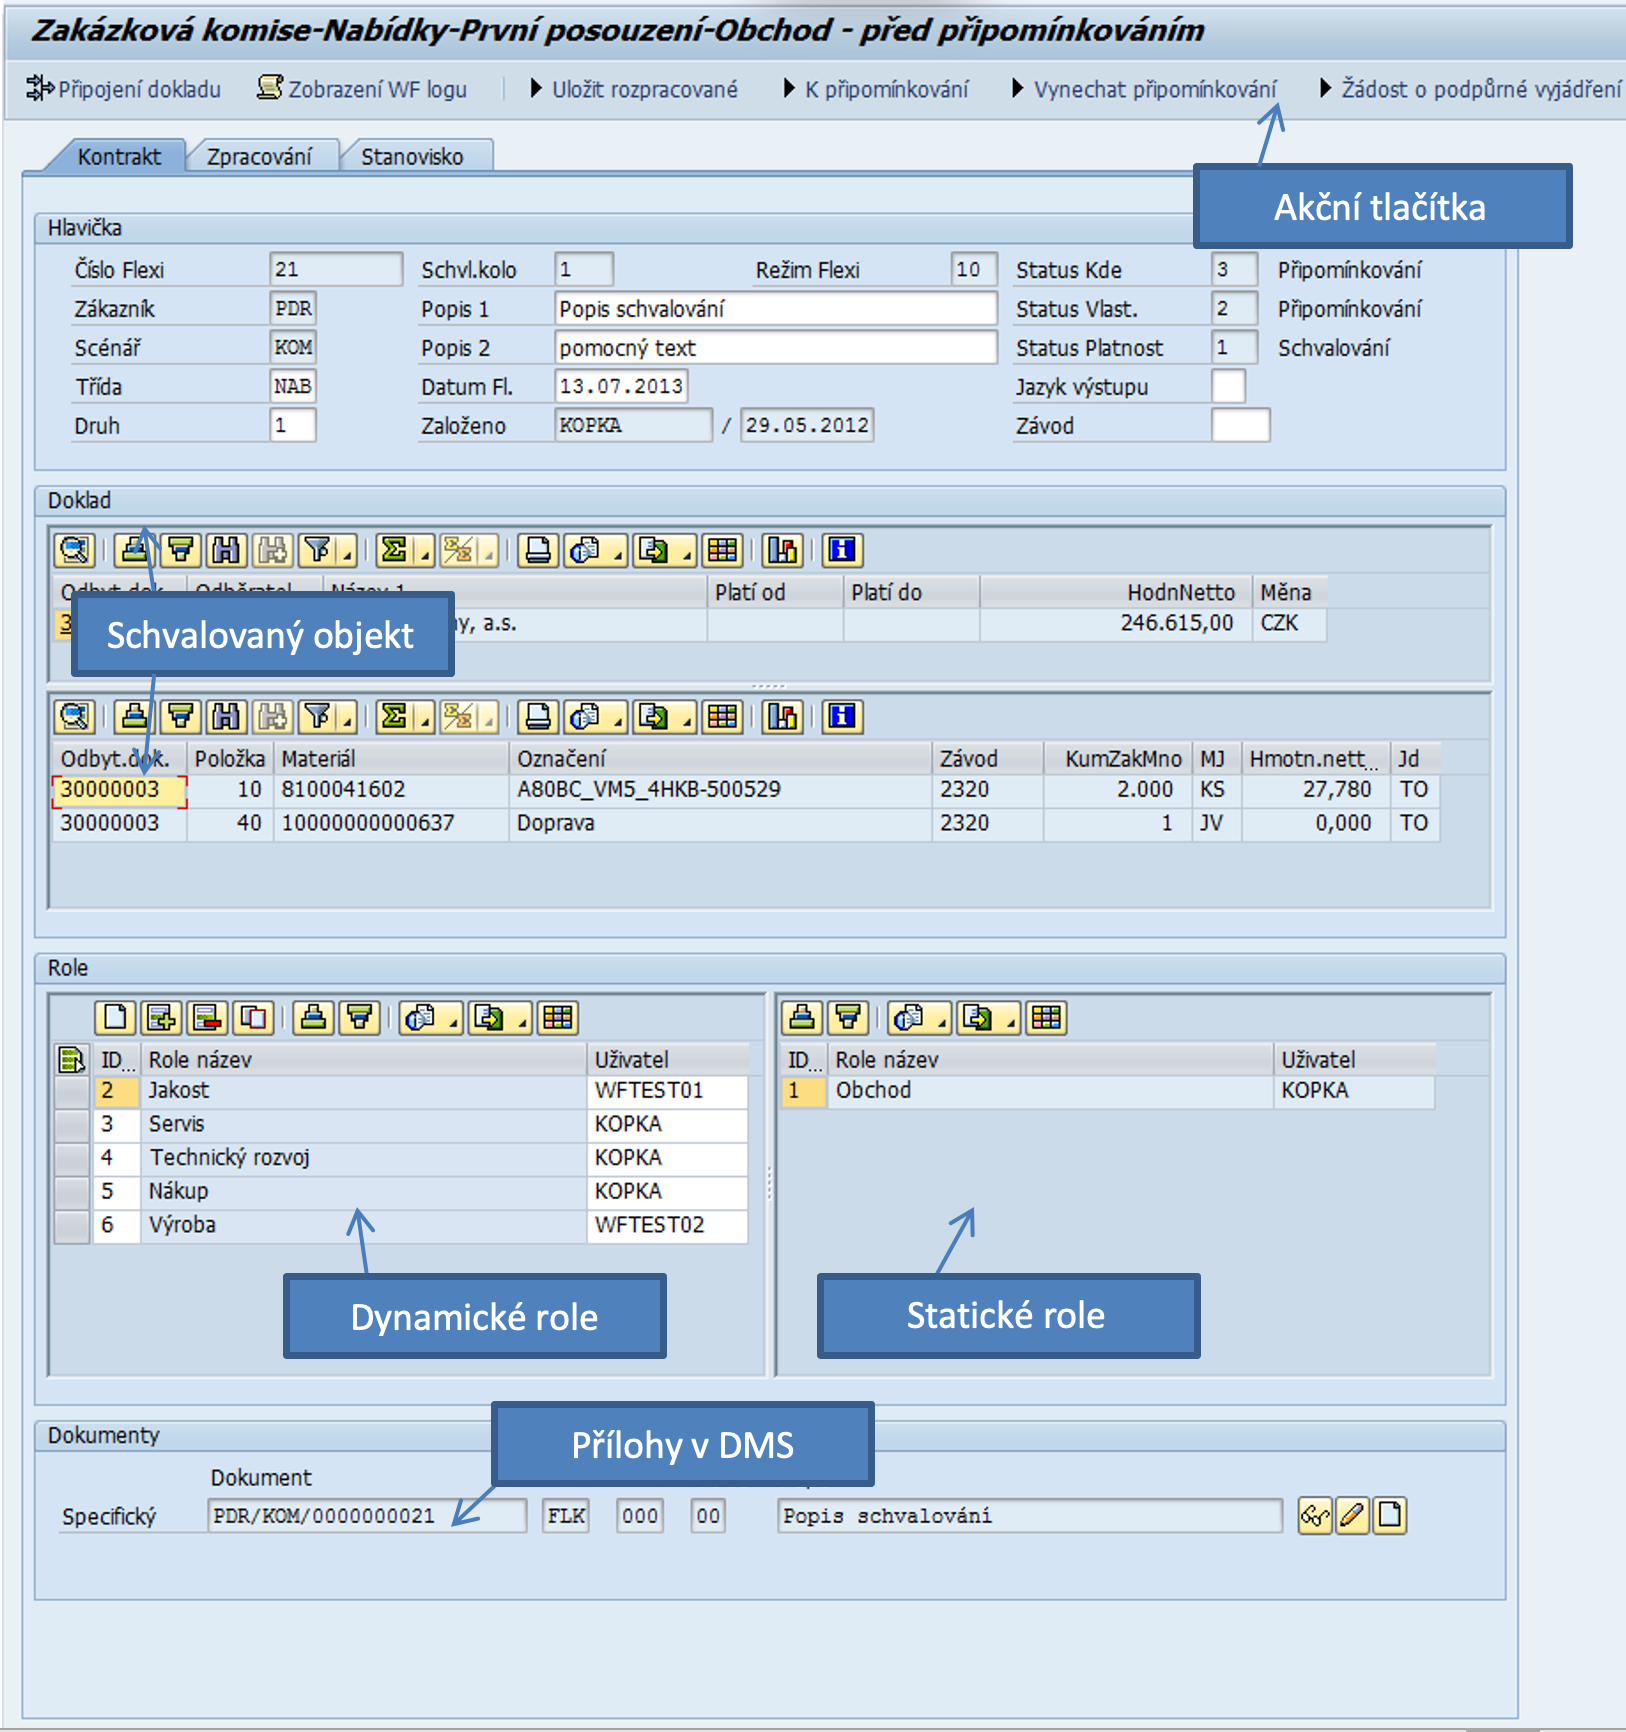1626x1732 pixels.
Task: Click into Popis 2 field 'pomocný text'
Action: tap(775, 348)
